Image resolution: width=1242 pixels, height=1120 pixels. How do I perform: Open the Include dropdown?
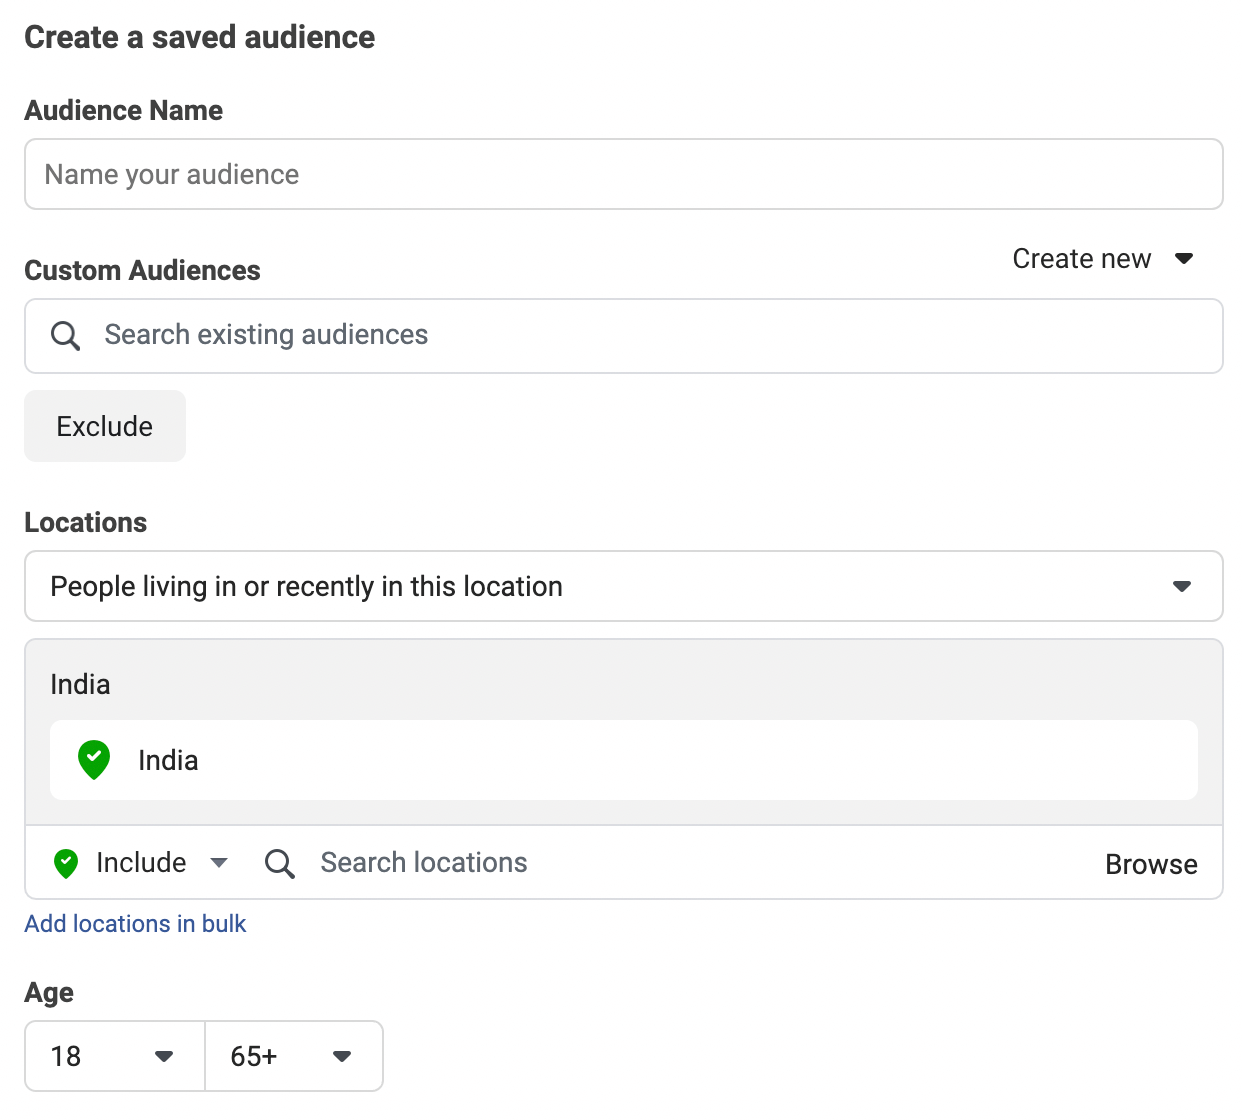click(x=141, y=863)
